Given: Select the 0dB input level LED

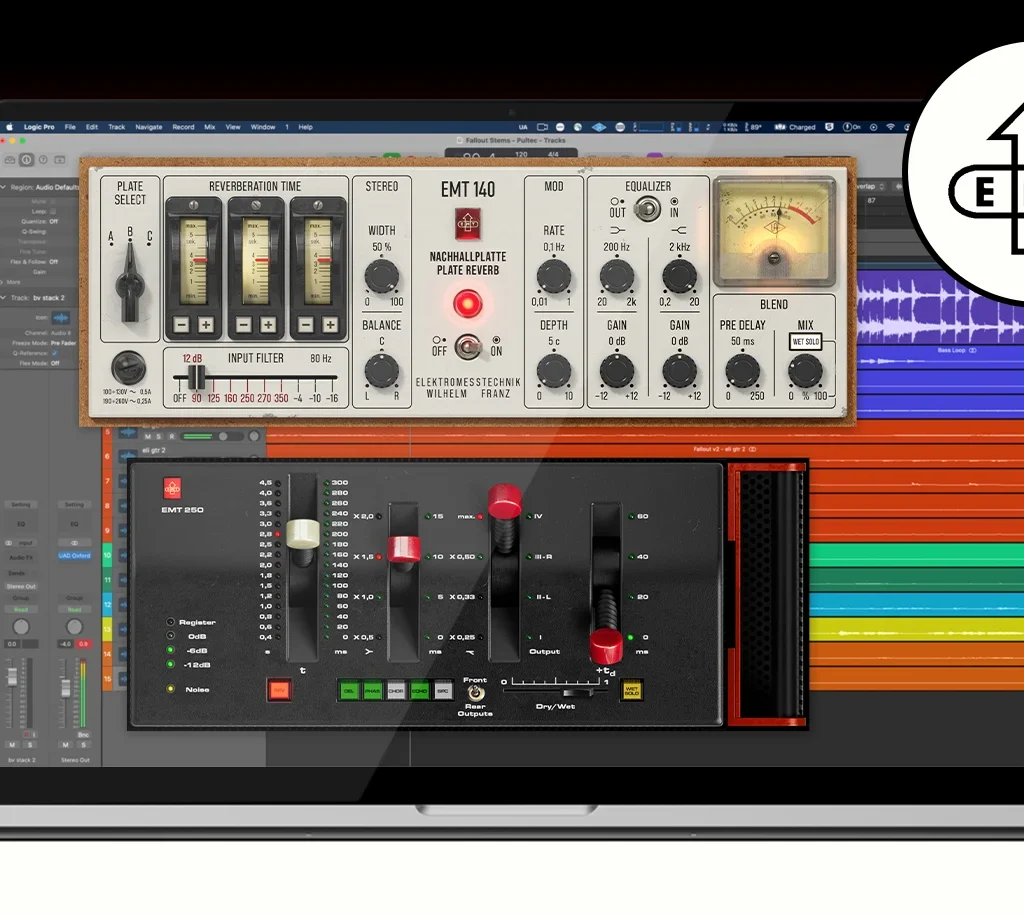Looking at the screenshot, I should click(x=170, y=635).
